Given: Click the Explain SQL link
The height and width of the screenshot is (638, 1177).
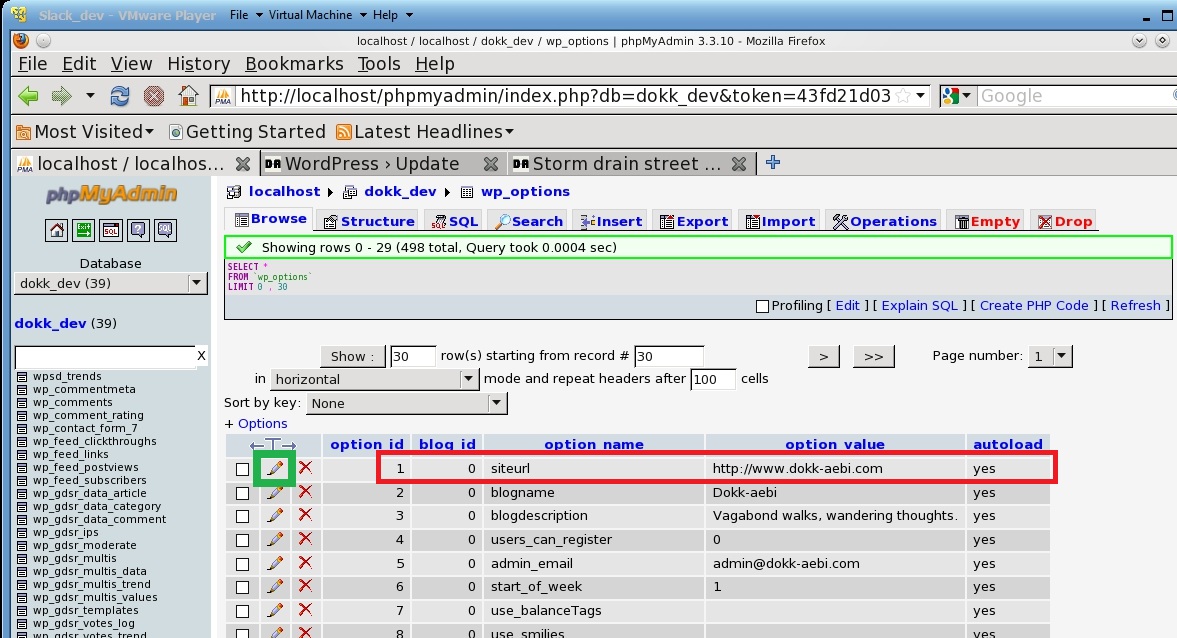Looking at the screenshot, I should pos(919,306).
